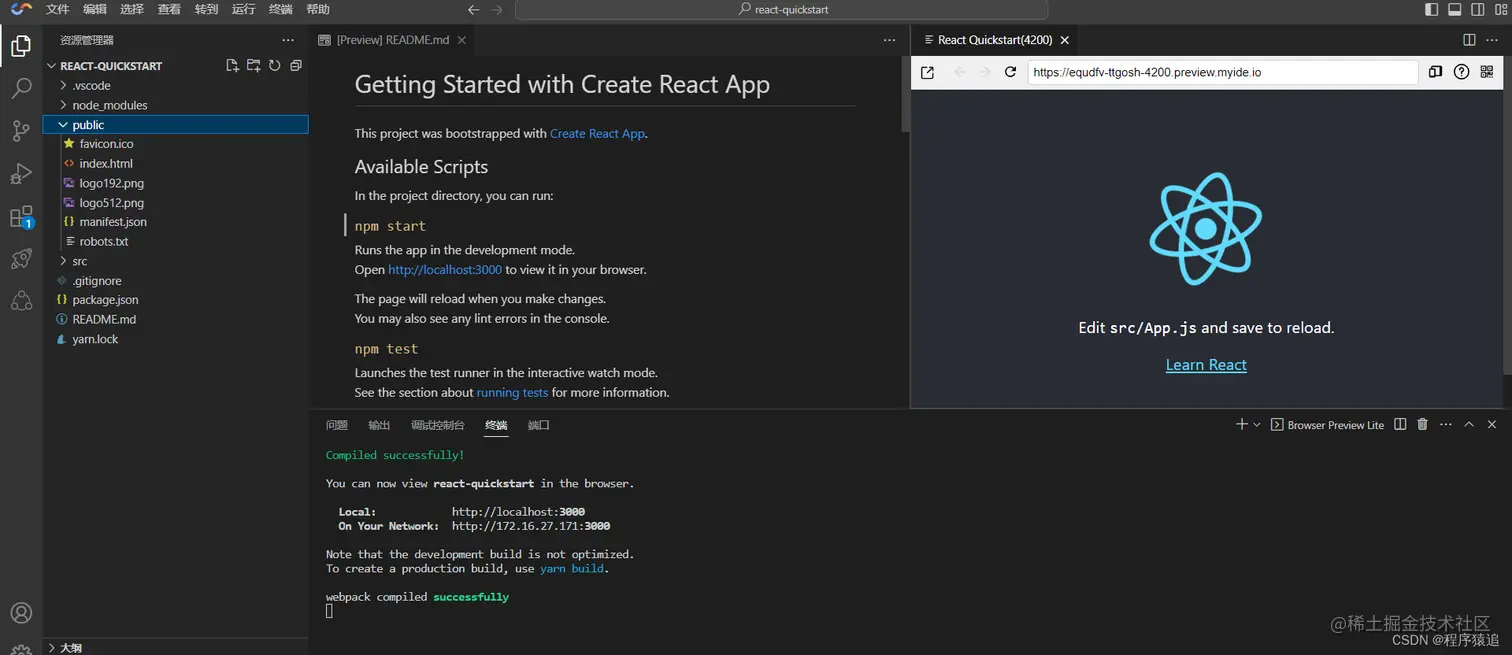Open README preview editor more actions ellipsis
1512x655 pixels.
889,40
